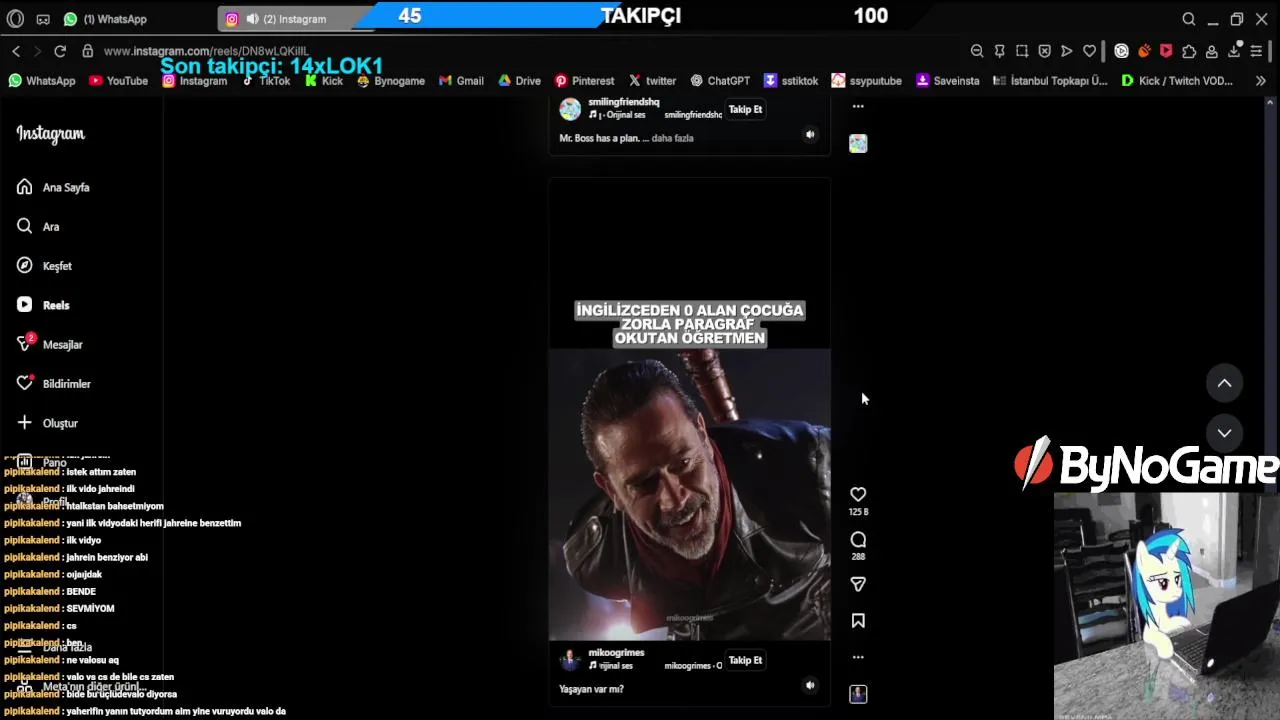Screen dimensions: 1280x720
Task: Open the Kick / Twitch VOD bookmark
Action: click(1177, 81)
